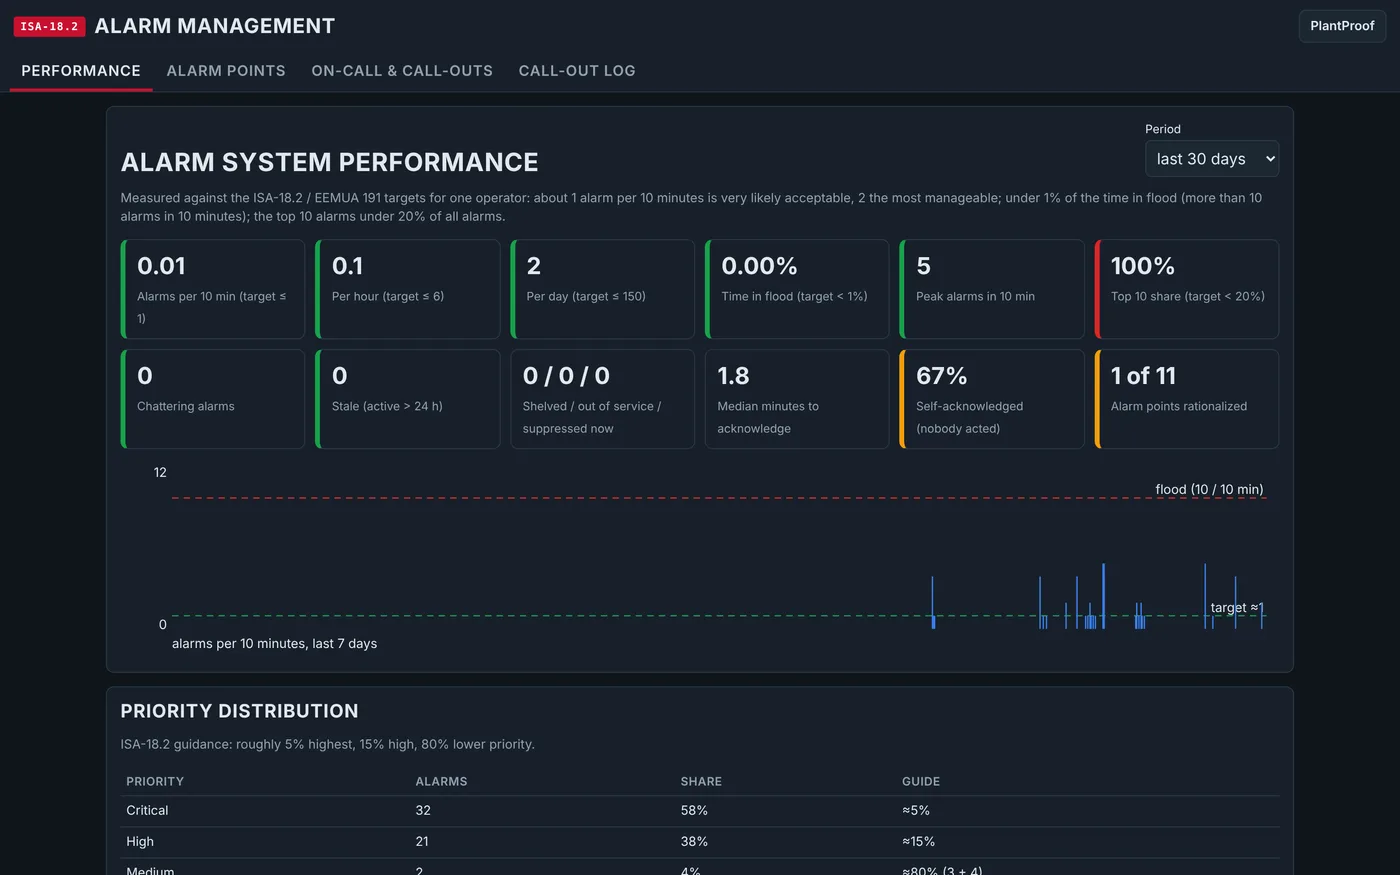The image size is (1400, 875).
Task: Click the ISA-18.2 guidance description text
Action: coord(328,744)
